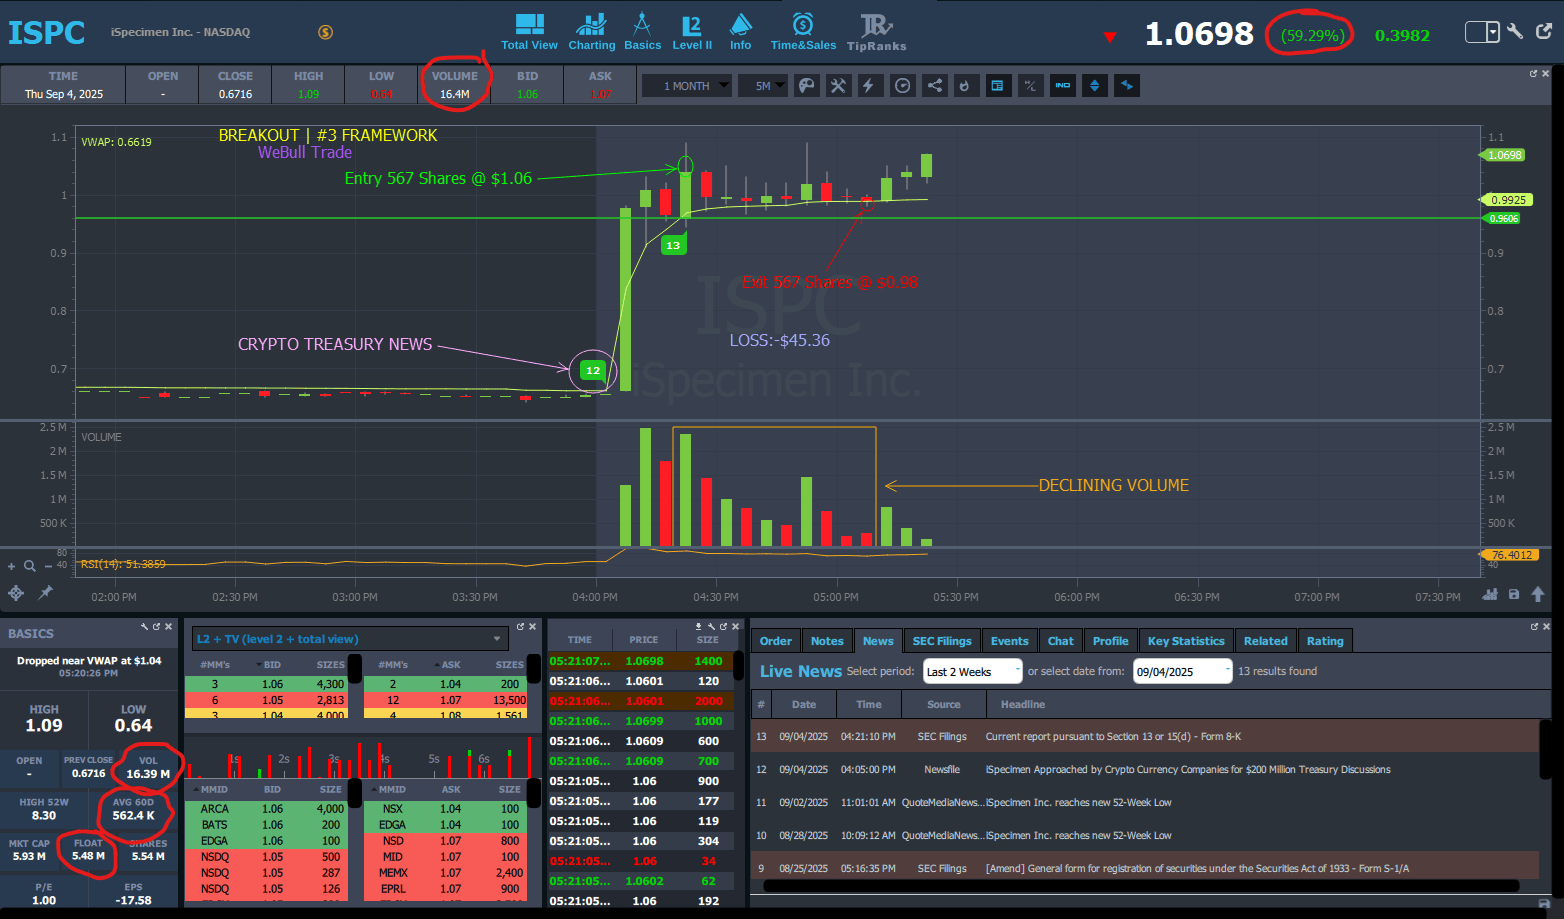1564x919 pixels.
Task: Click the upload arrow icon at chart corner
Action: (1538, 594)
